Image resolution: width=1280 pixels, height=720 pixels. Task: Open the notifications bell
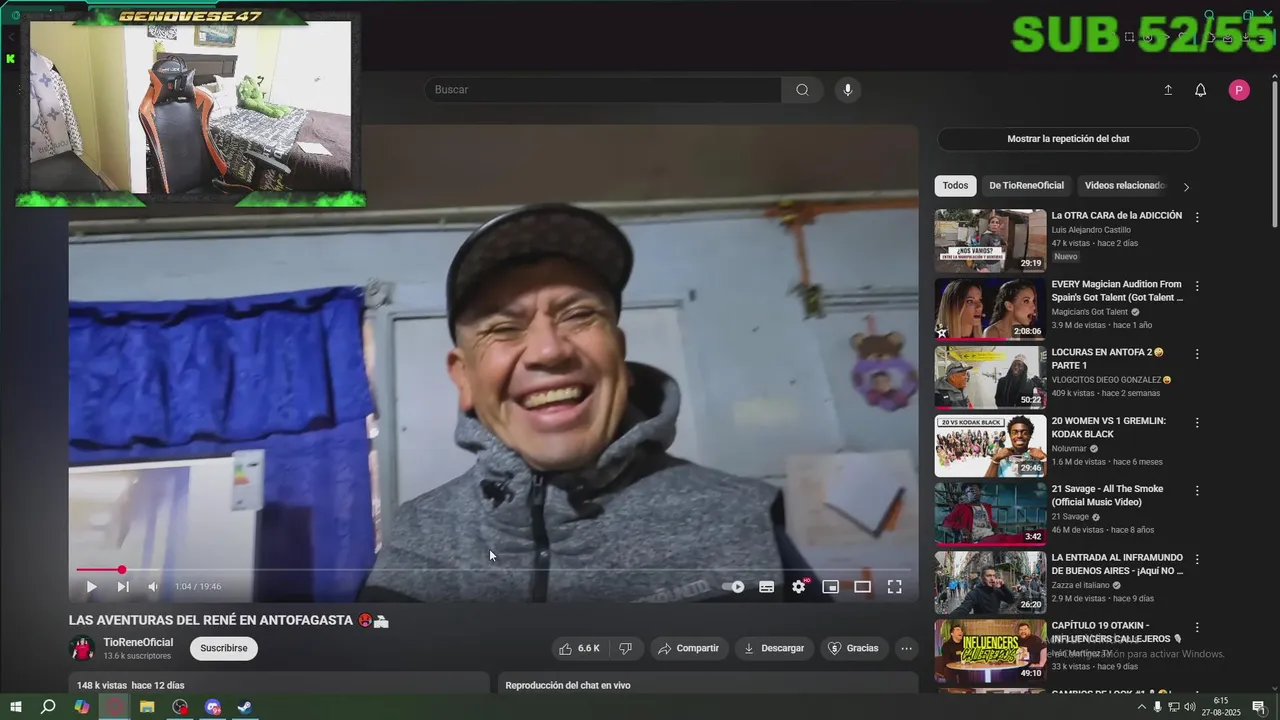pos(1201,90)
